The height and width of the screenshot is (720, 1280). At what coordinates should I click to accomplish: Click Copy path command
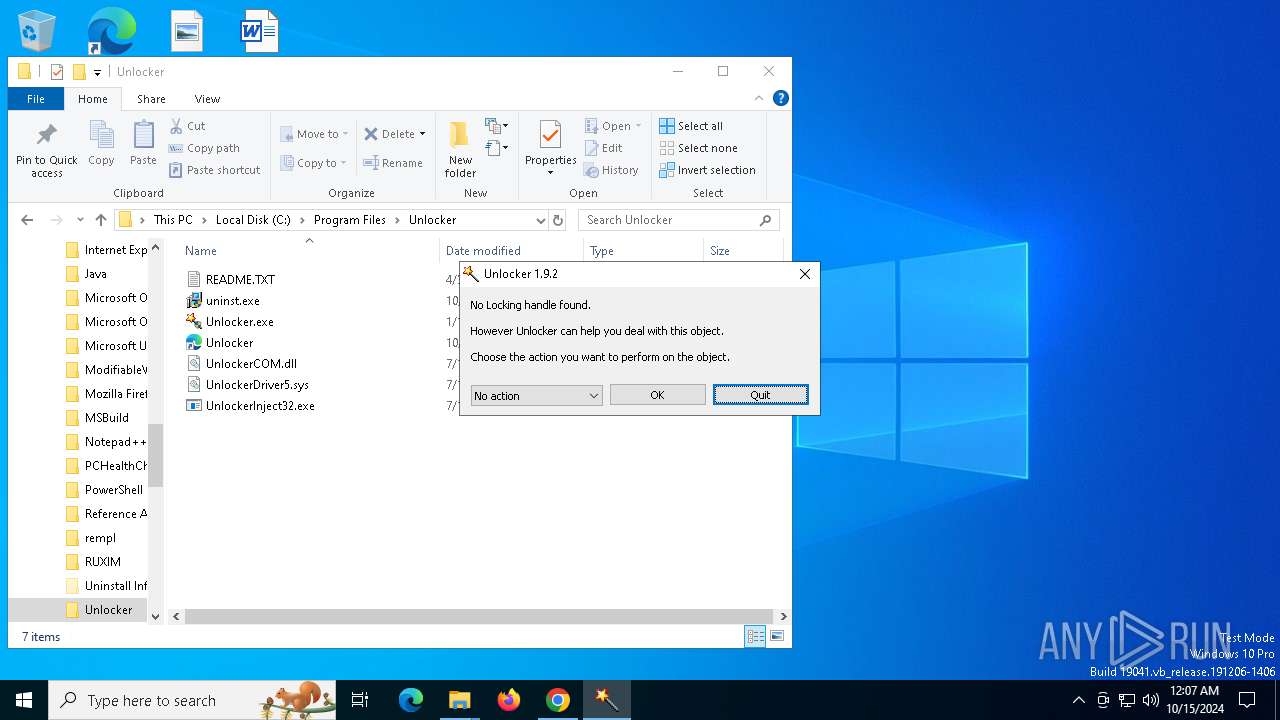tap(205, 148)
